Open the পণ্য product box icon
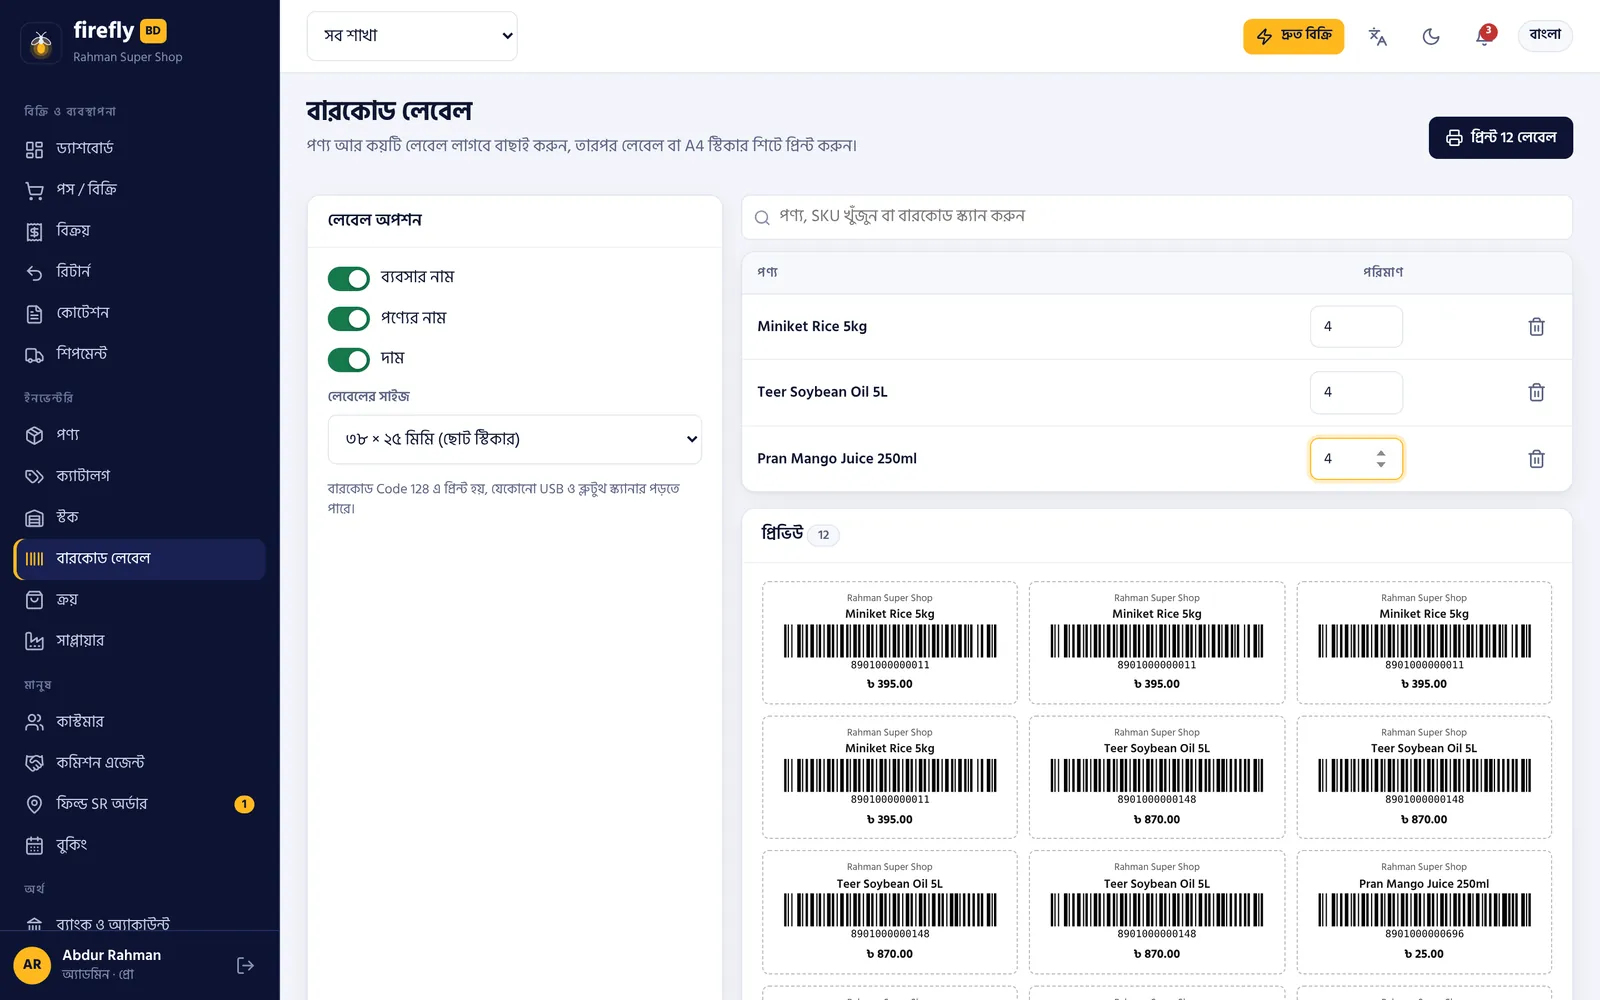 click(x=34, y=435)
